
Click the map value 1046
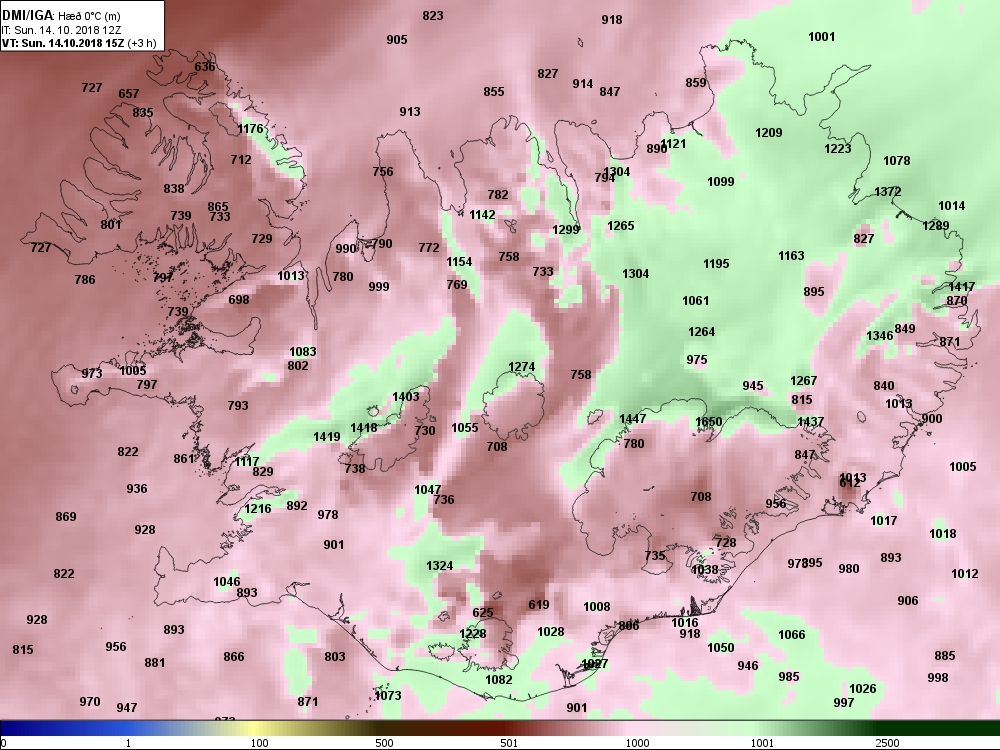pos(226,582)
